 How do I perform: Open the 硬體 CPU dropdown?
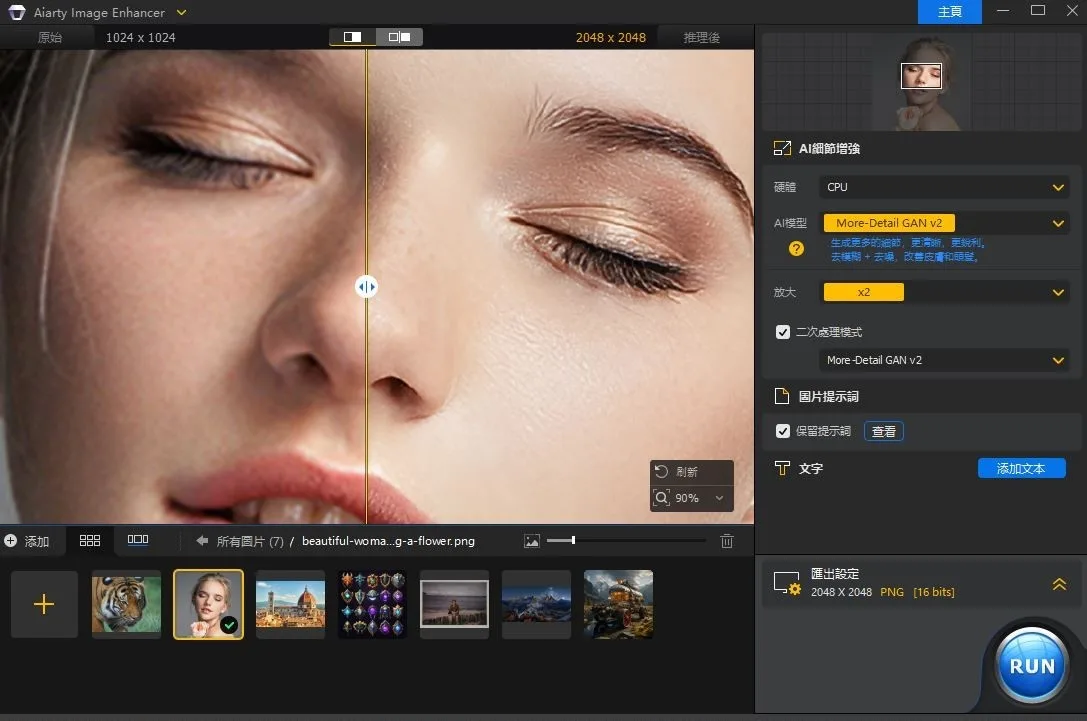click(944, 187)
